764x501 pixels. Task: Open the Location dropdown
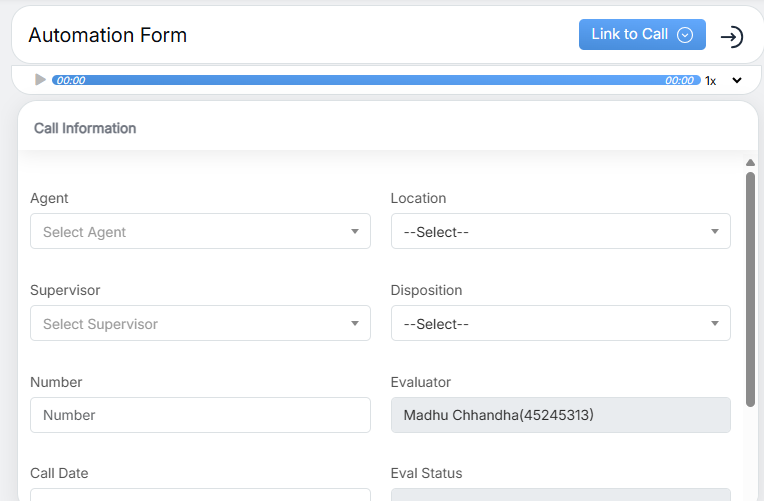(x=560, y=232)
